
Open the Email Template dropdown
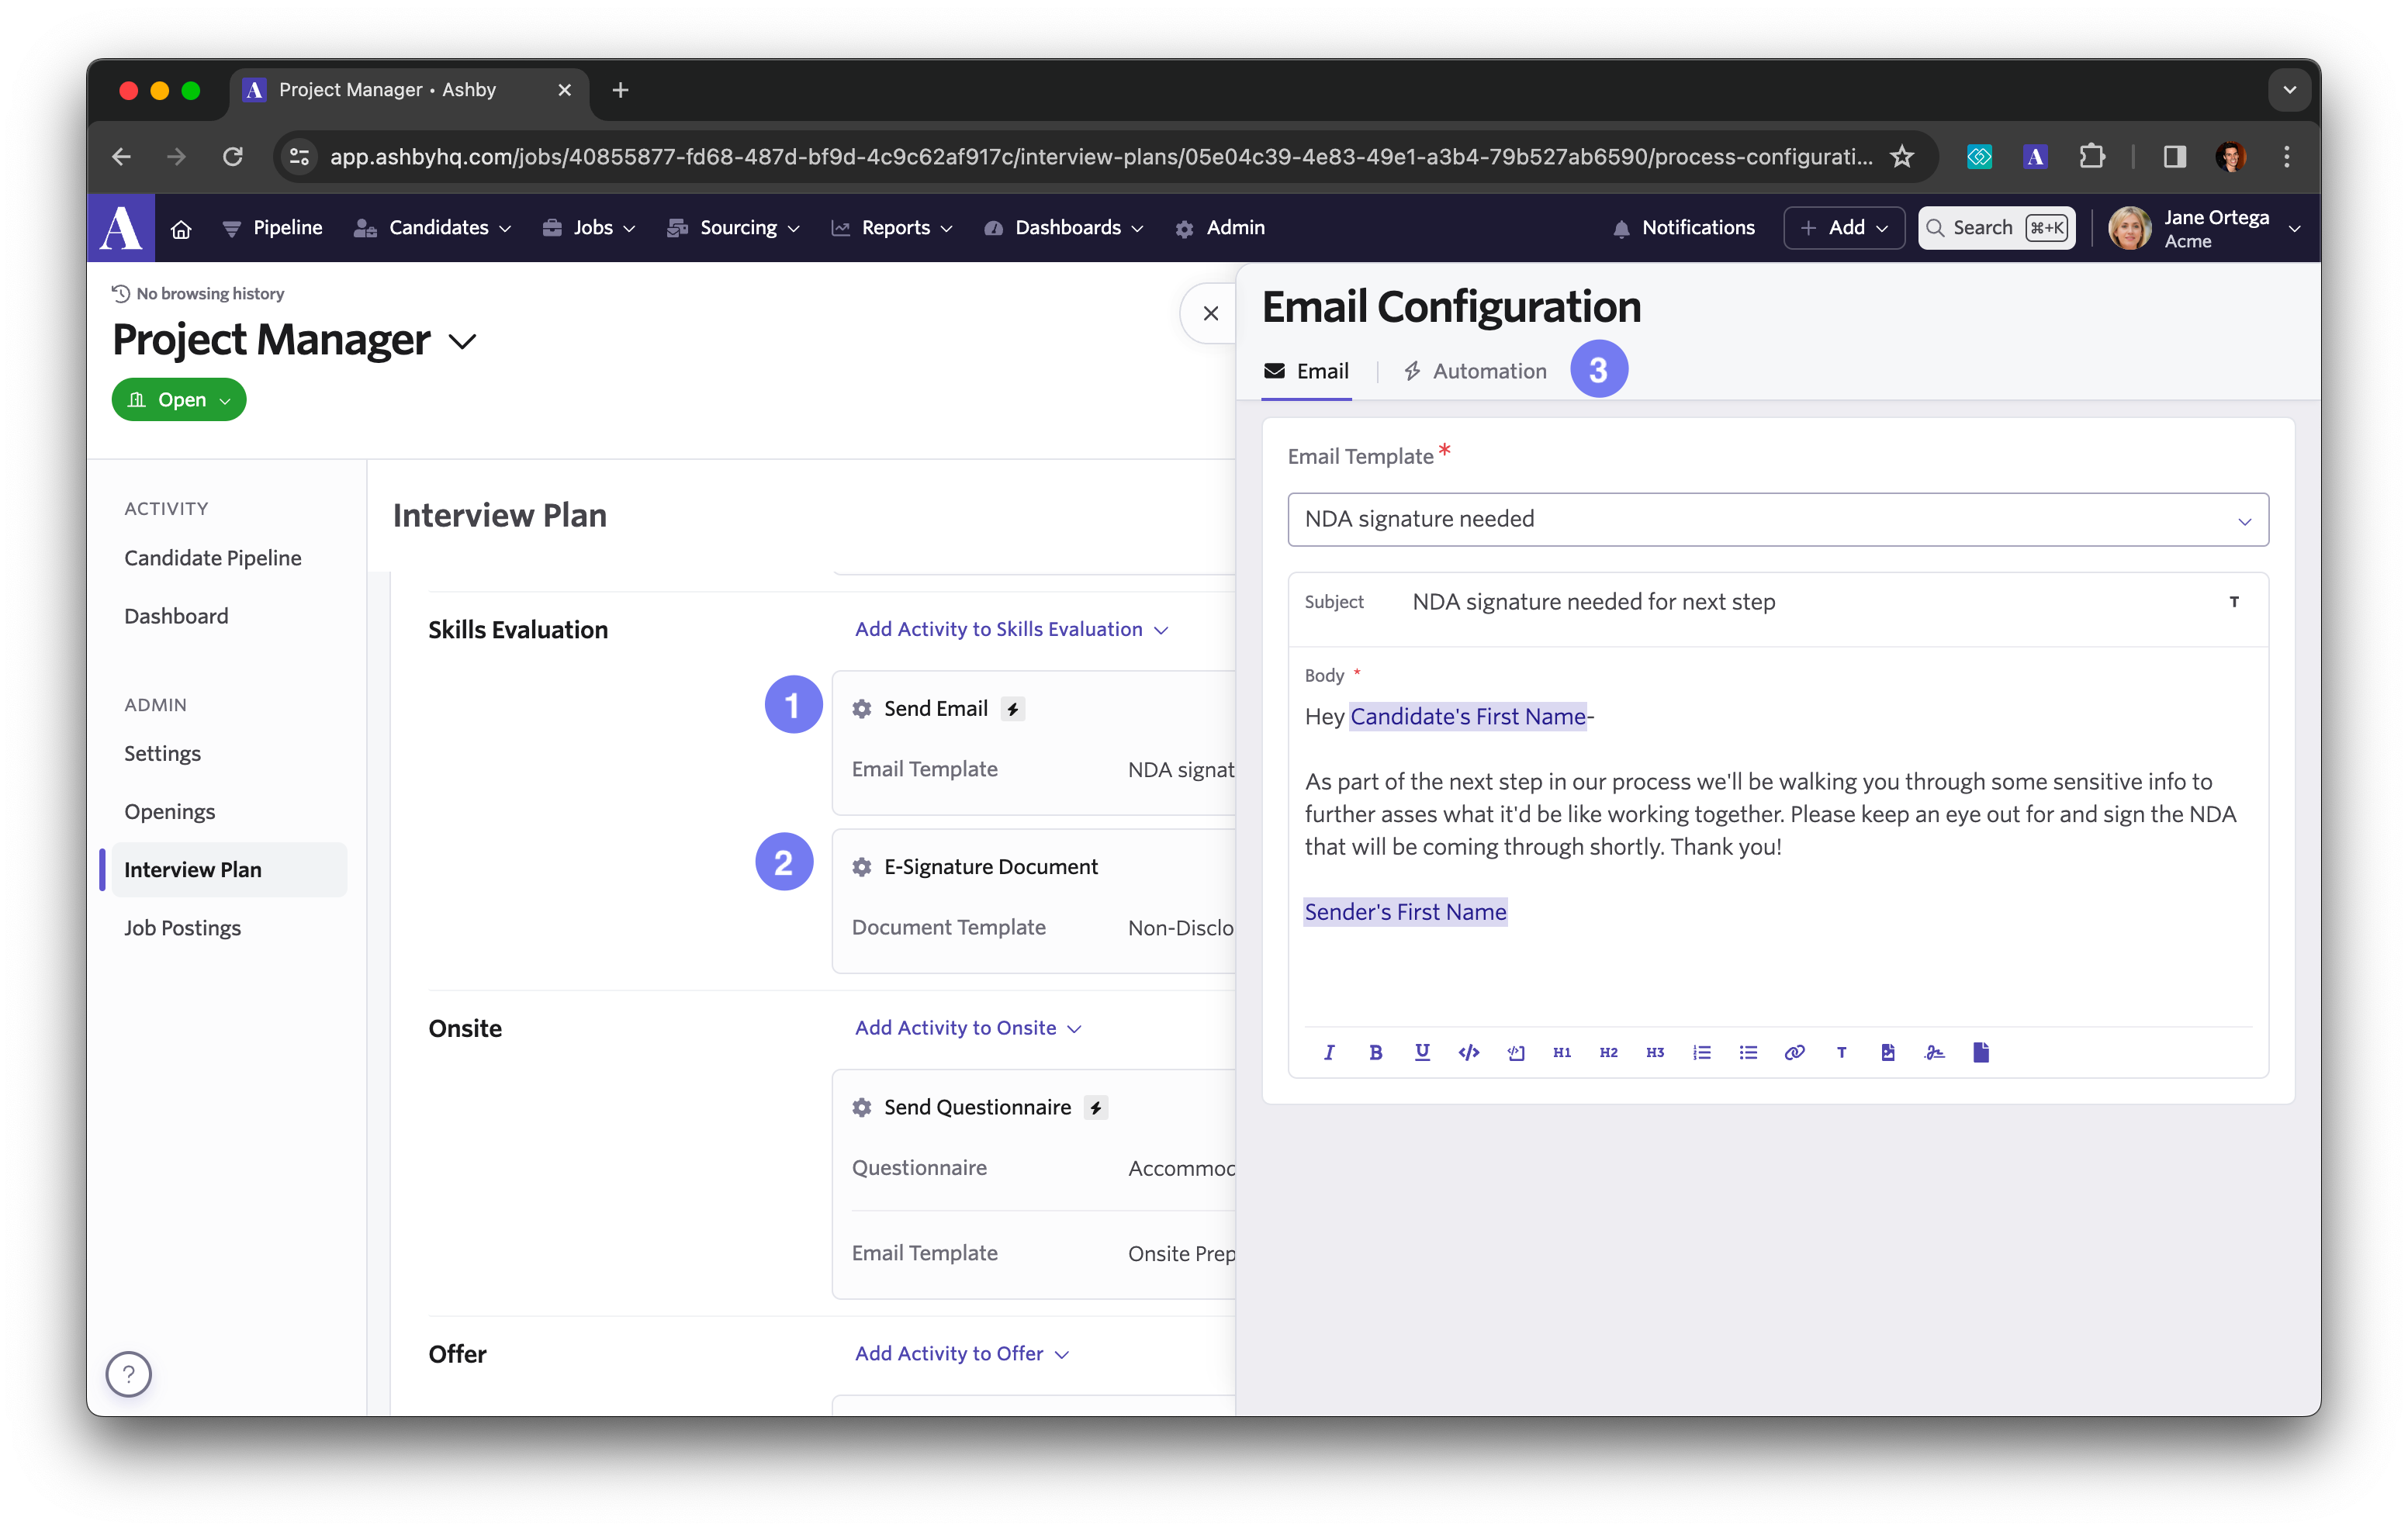point(1777,519)
